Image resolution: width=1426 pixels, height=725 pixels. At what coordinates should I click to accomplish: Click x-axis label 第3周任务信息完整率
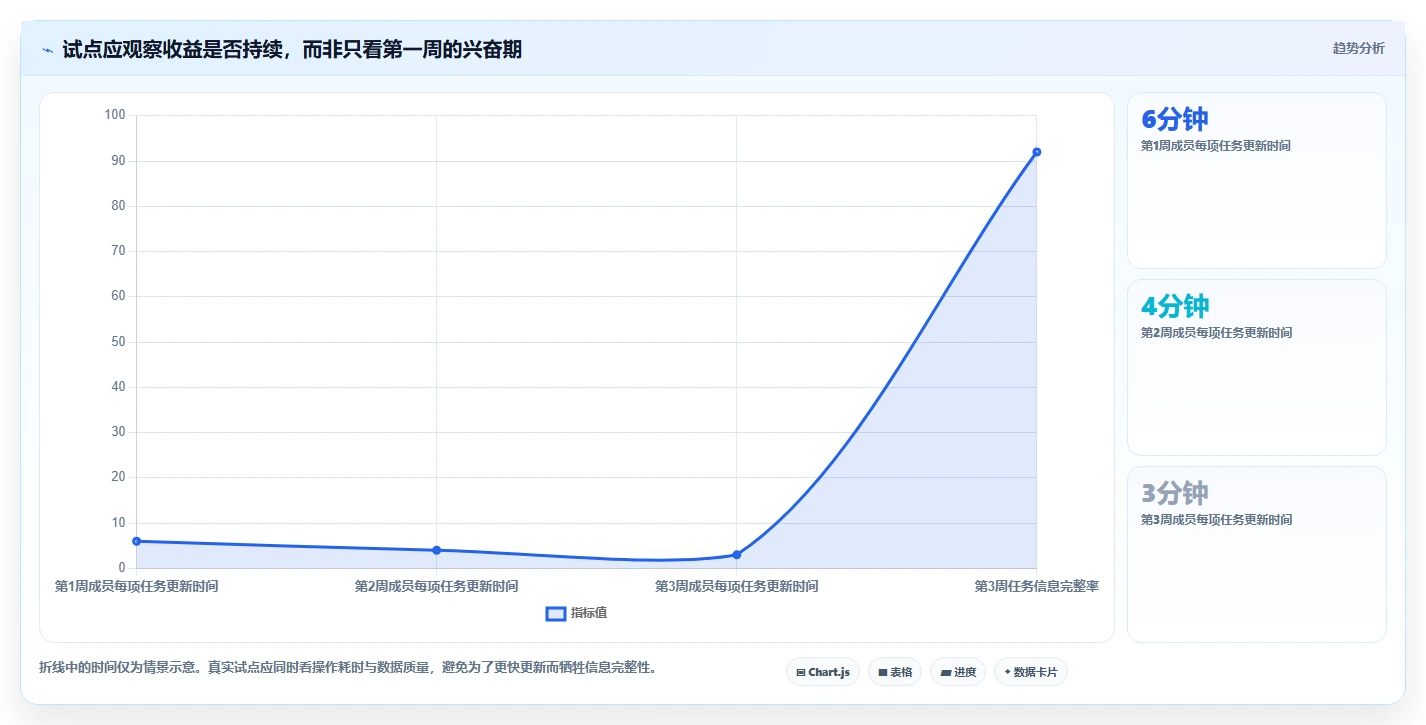coord(1037,586)
